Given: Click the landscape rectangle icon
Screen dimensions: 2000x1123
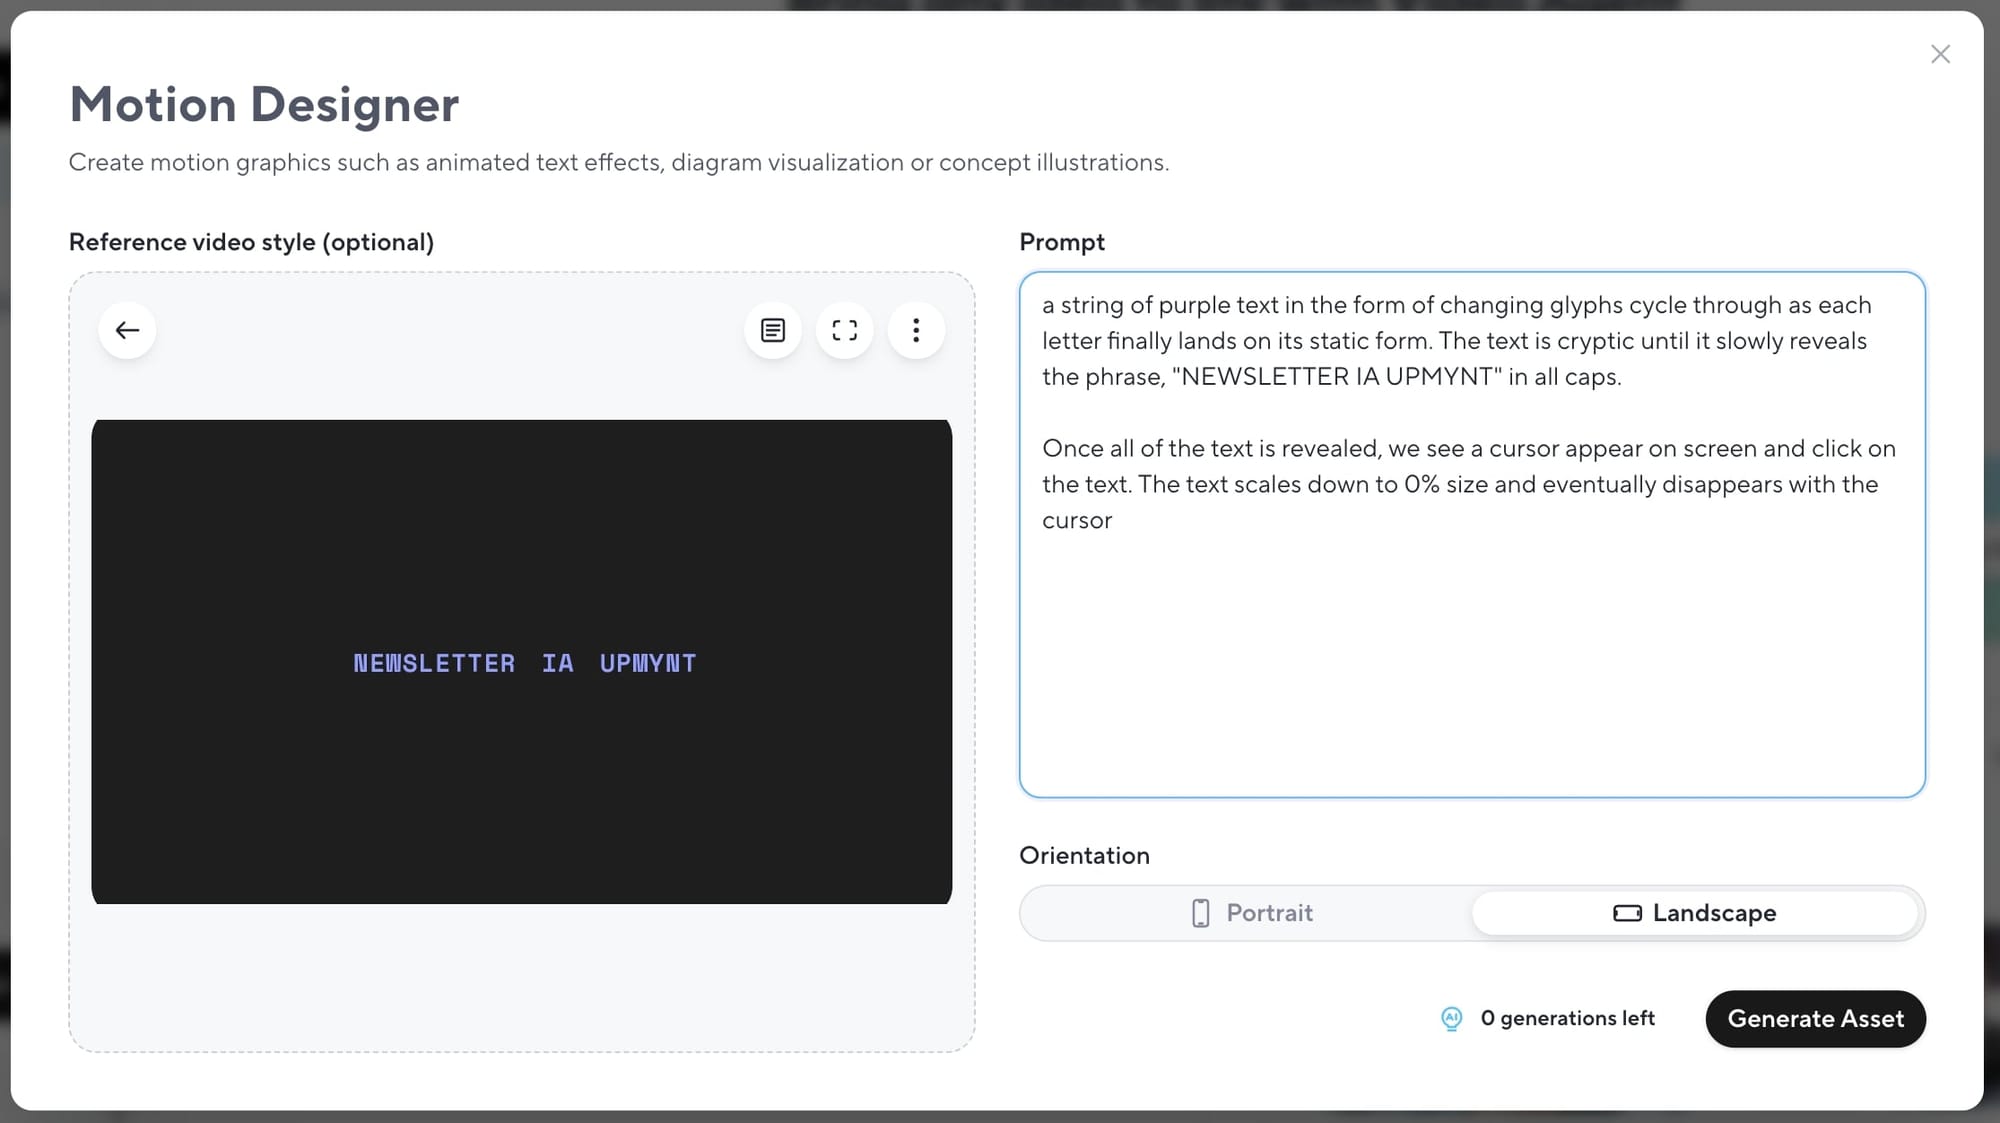Looking at the screenshot, I should coord(1627,913).
